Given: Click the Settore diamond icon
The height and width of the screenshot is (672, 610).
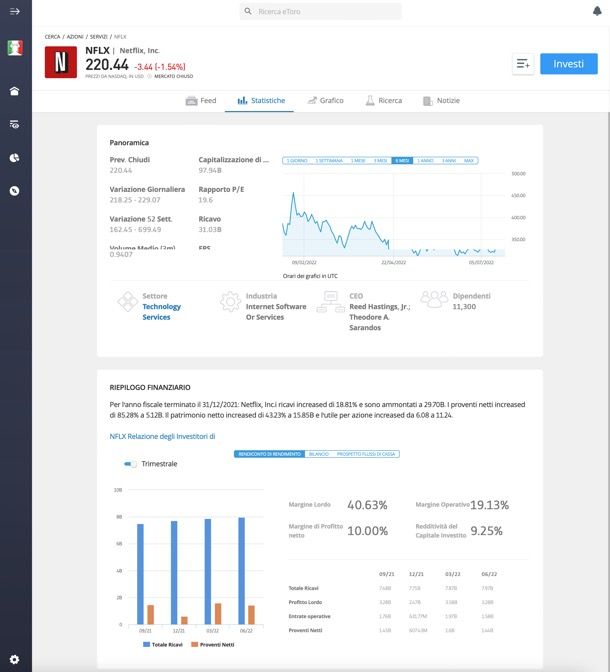Looking at the screenshot, I should (x=128, y=301).
